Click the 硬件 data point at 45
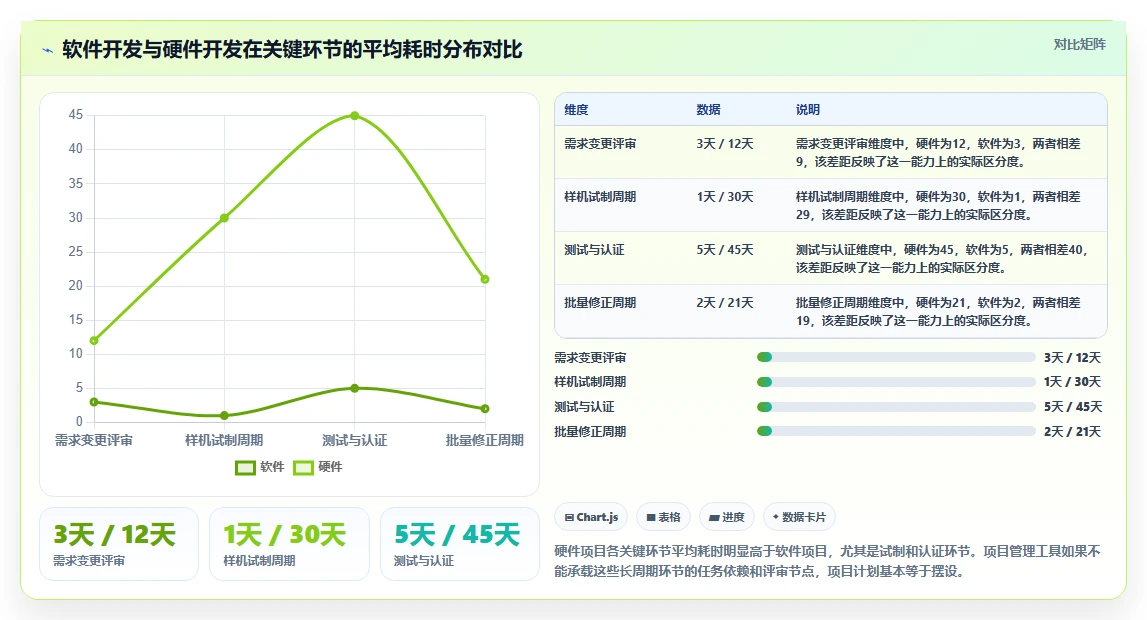1147x620 pixels. [x=355, y=116]
